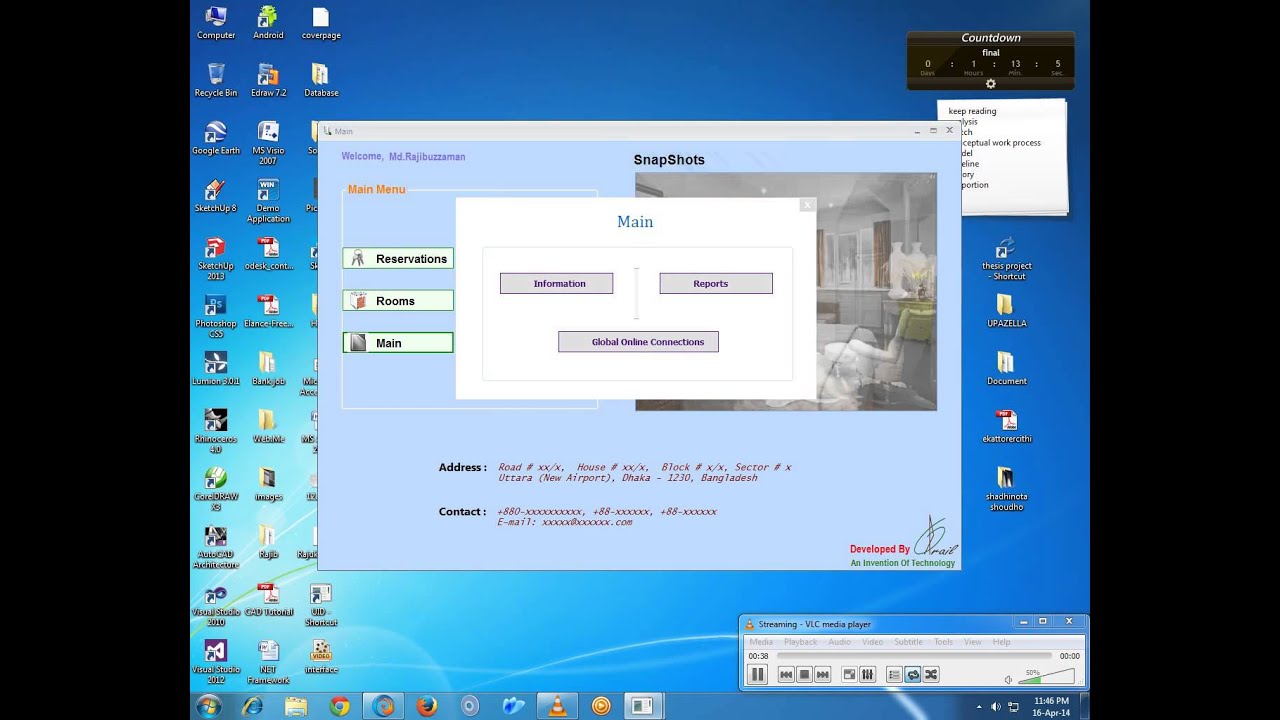Image resolution: width=1280 pixels, height=720 pixels.
Task: Select the interface video file icon
Action: [321, 658]
